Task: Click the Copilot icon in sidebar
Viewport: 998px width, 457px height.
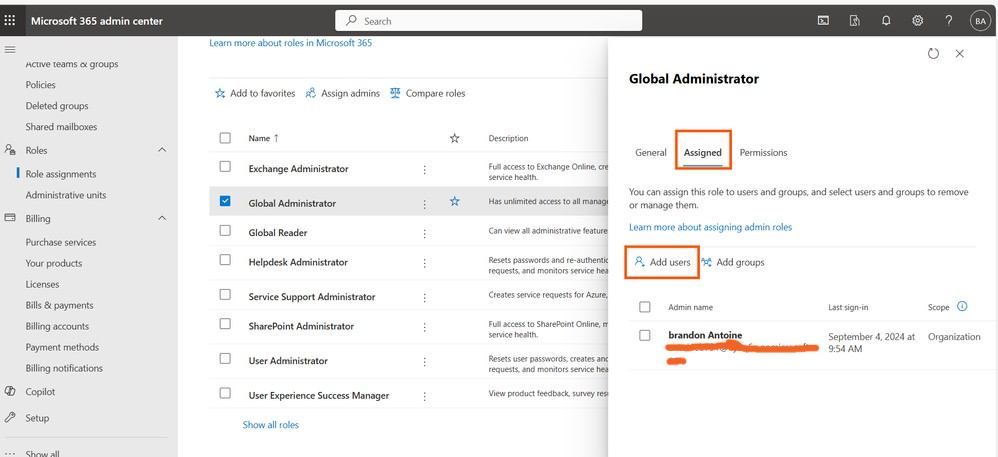Action: point(10,391)
